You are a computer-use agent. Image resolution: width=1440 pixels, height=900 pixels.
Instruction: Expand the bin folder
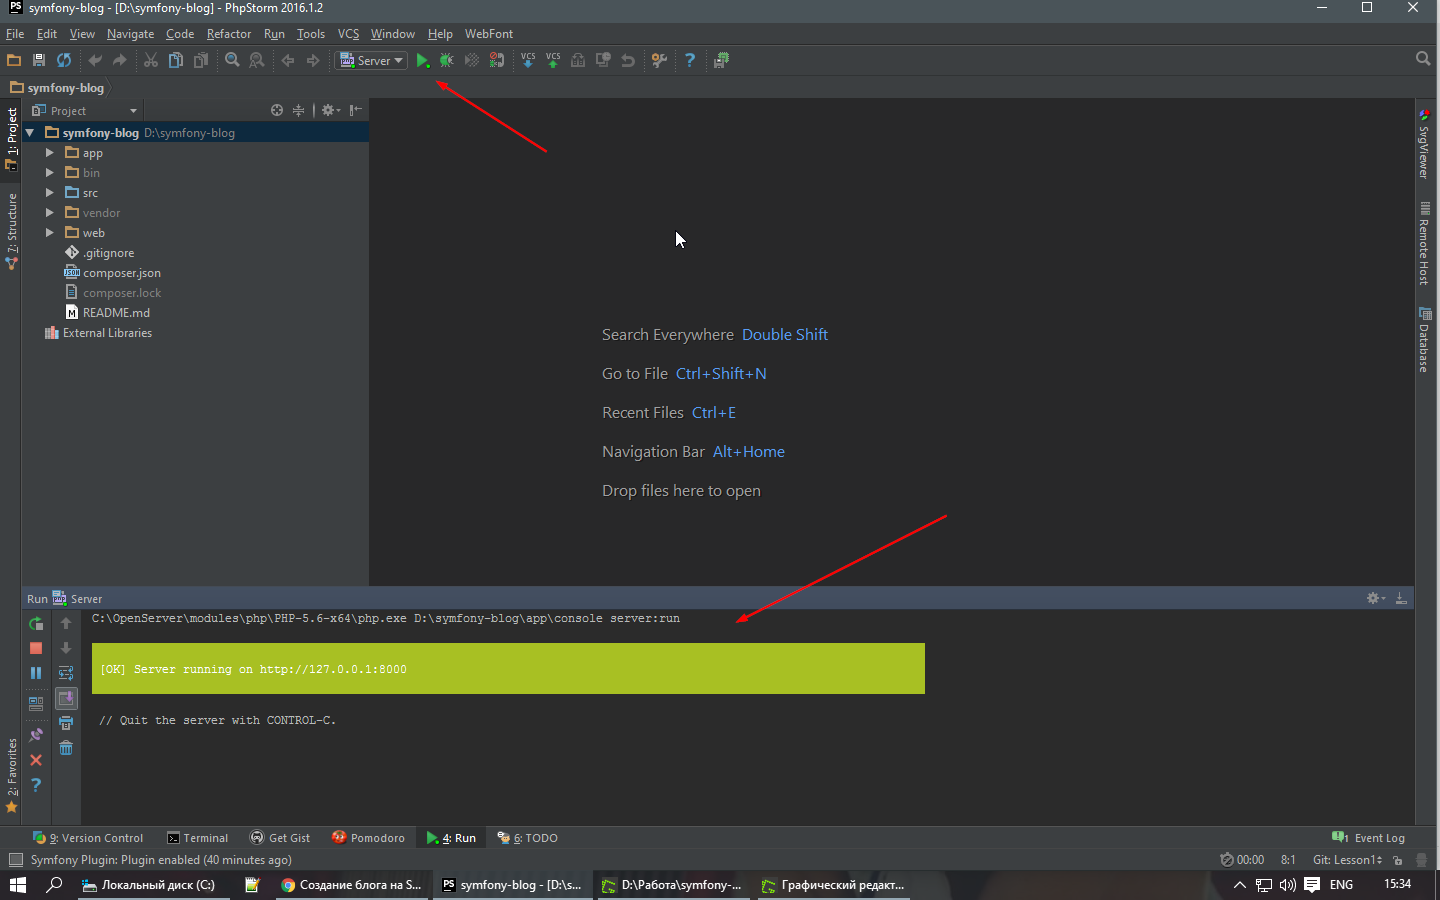tap(49, 172)
